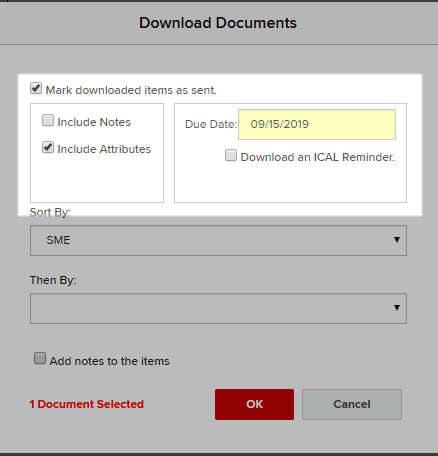Click the Add notes to the items label
This screenshot has width=438, height=456.
110,361
